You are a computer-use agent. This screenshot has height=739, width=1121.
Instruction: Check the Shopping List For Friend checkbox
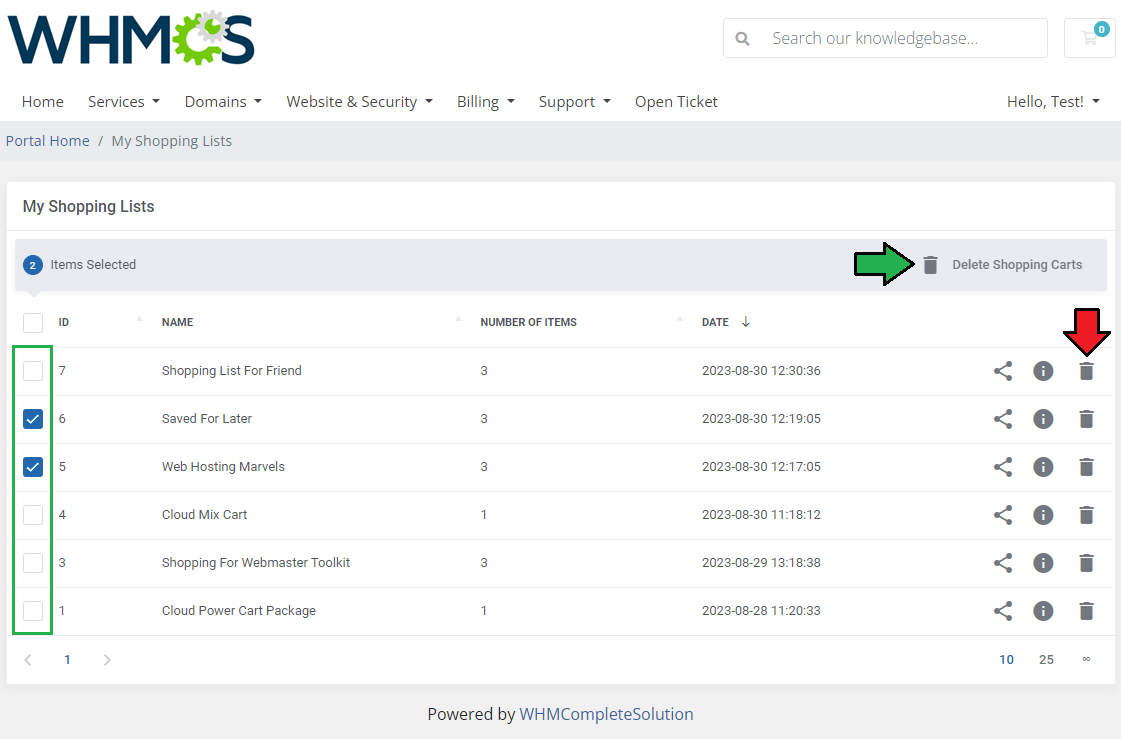(x=33, y=371)
